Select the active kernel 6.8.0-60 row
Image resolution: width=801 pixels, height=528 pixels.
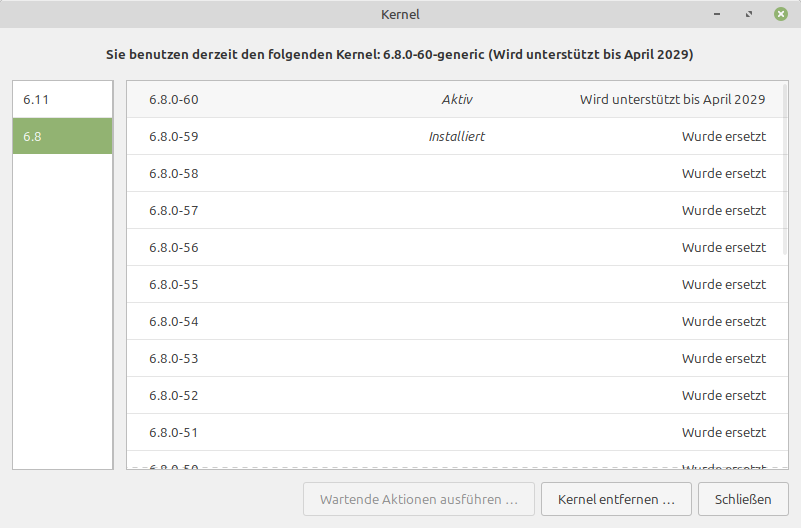(456, 99)
